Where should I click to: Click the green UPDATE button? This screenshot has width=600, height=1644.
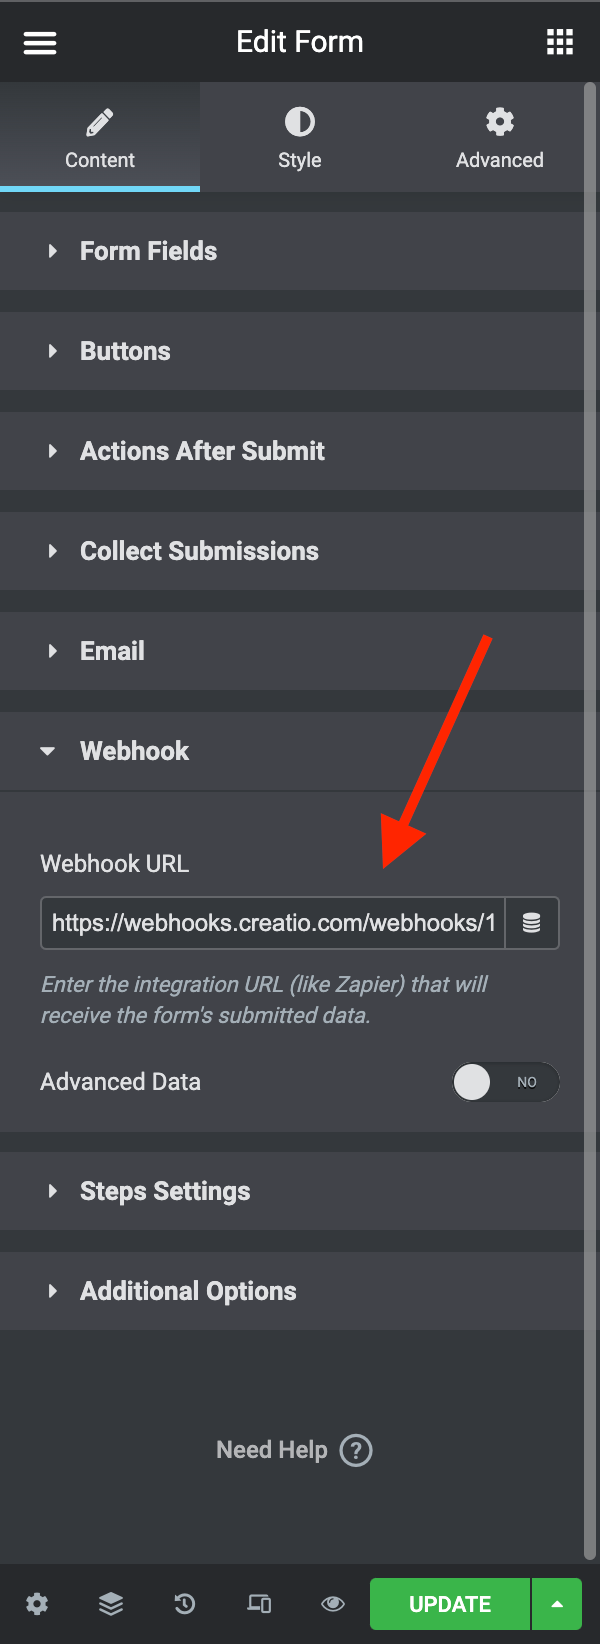click(450, 1604)
